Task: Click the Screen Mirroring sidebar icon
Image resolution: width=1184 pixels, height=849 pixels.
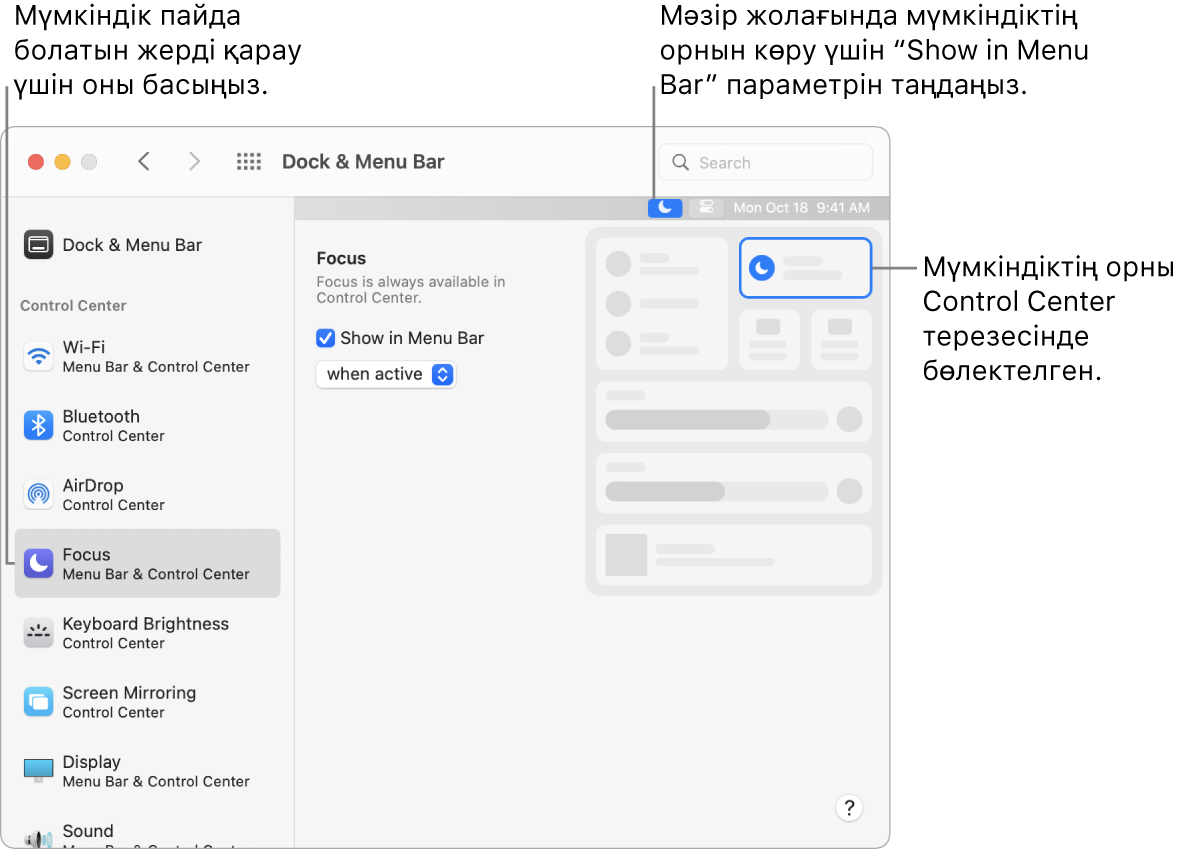Action: click(x=37, y=701)
